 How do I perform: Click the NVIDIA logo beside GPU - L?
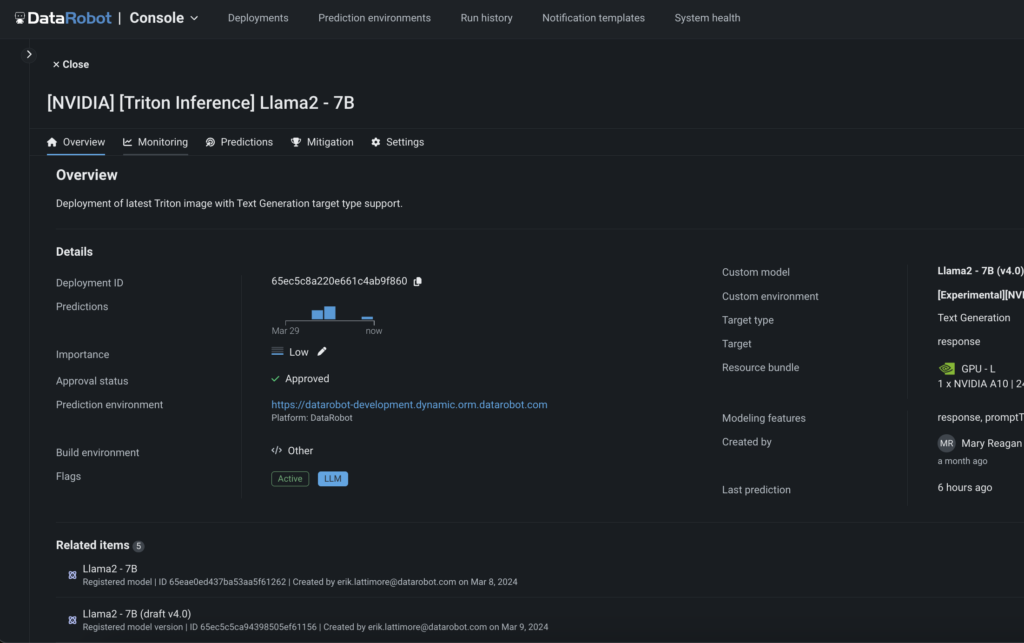point(946,367)
